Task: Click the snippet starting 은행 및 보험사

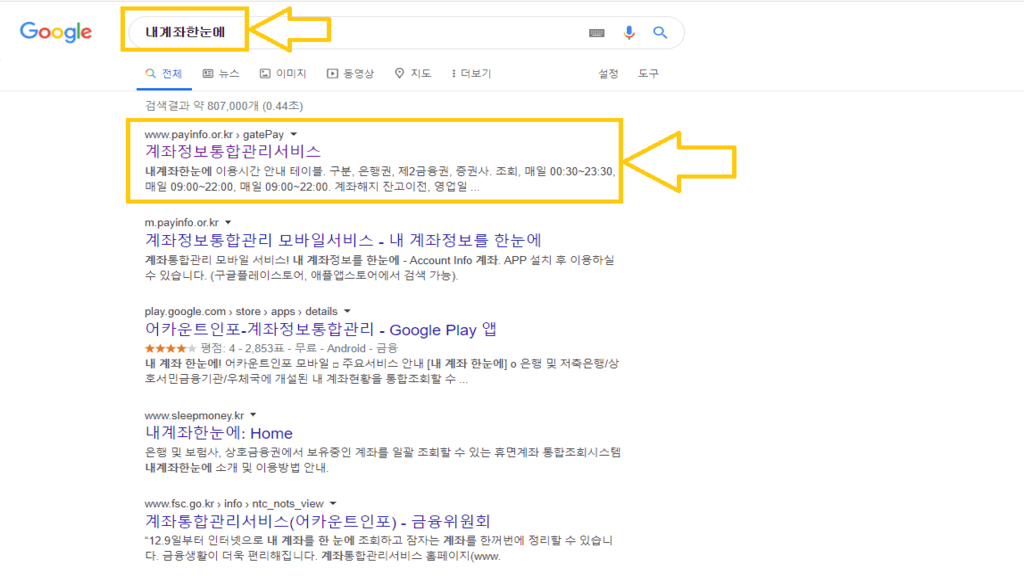Action: tap(382, 460)
